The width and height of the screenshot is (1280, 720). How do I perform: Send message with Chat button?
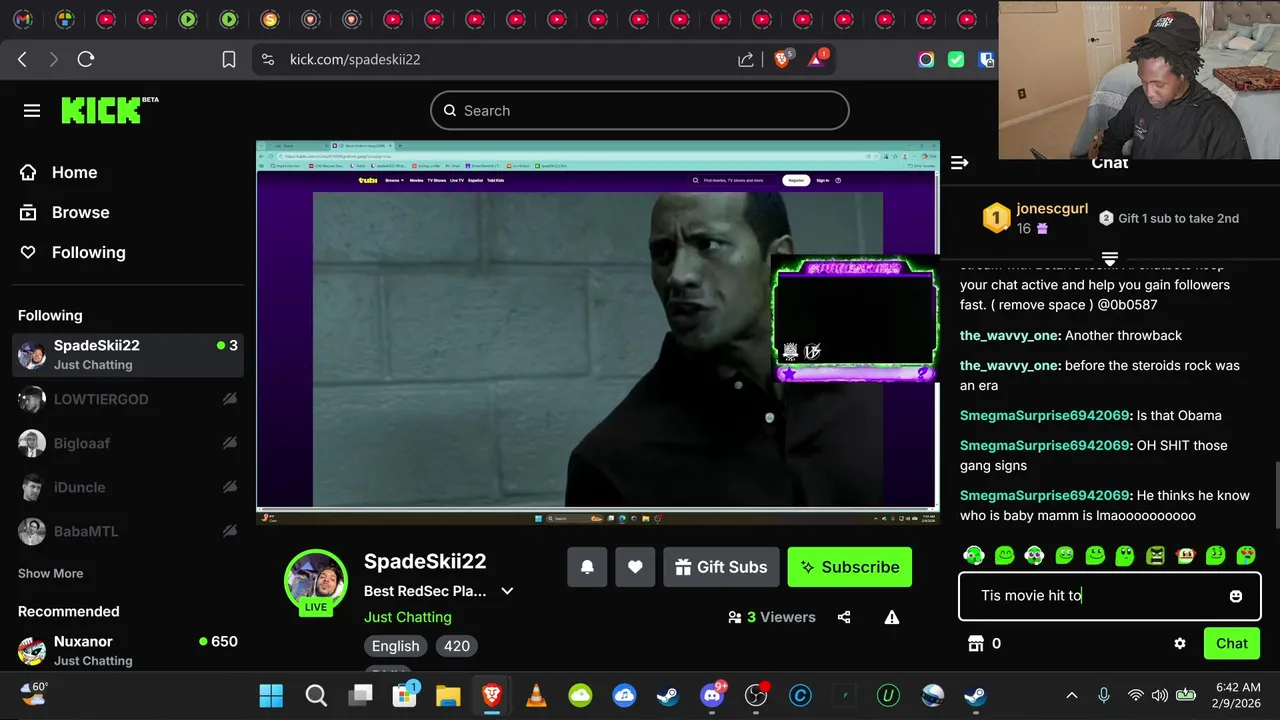click(1231, 644)
